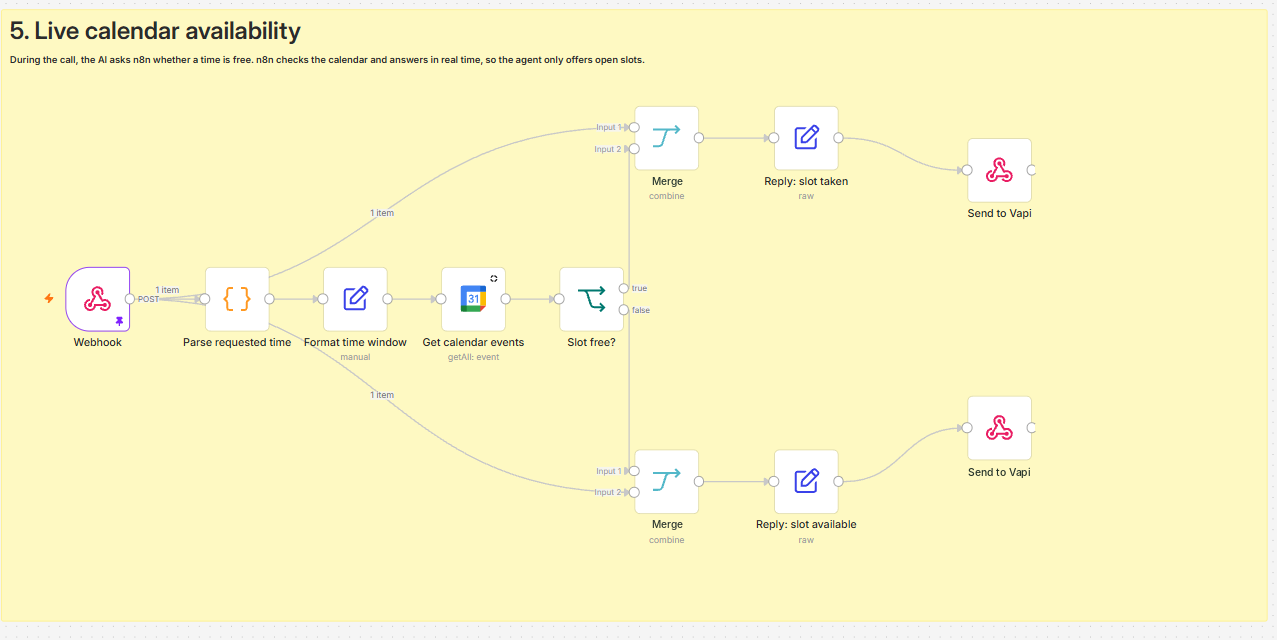Open the upper Send to Vapi node
Image resolution: width=1277 pixels, height=640 pixels.
pyautogui.click(x=999, y=170)
